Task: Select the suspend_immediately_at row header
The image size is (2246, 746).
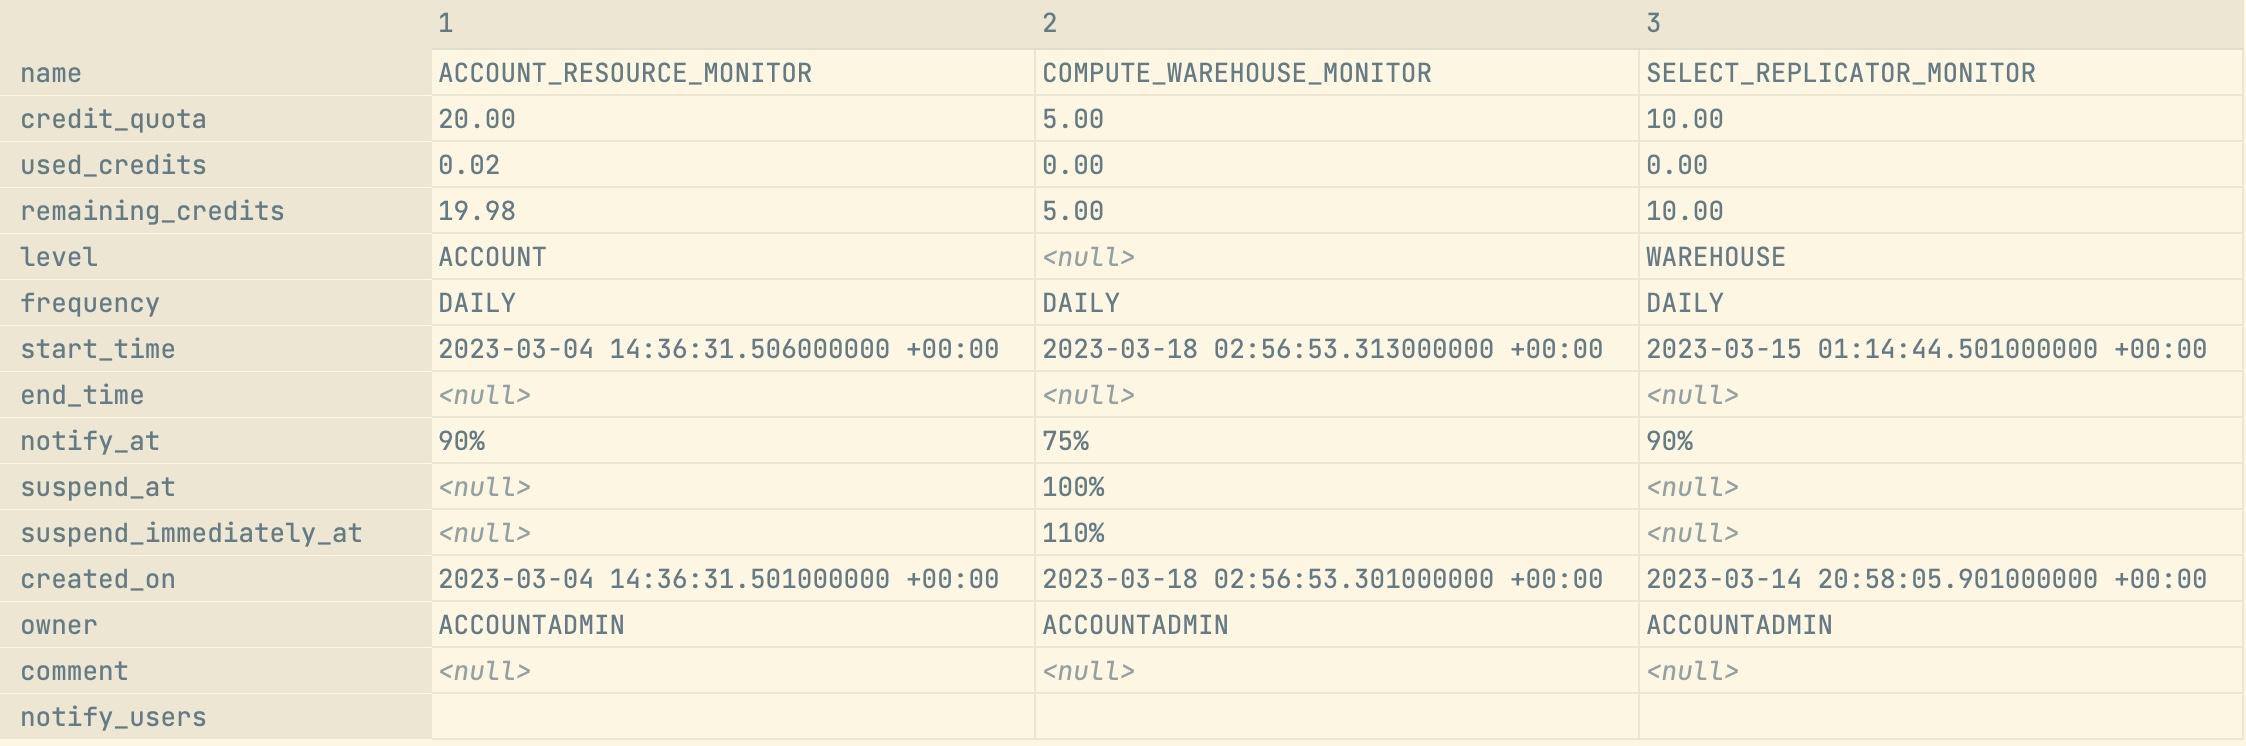Action: pyautogui.click(x=215, y=533)
